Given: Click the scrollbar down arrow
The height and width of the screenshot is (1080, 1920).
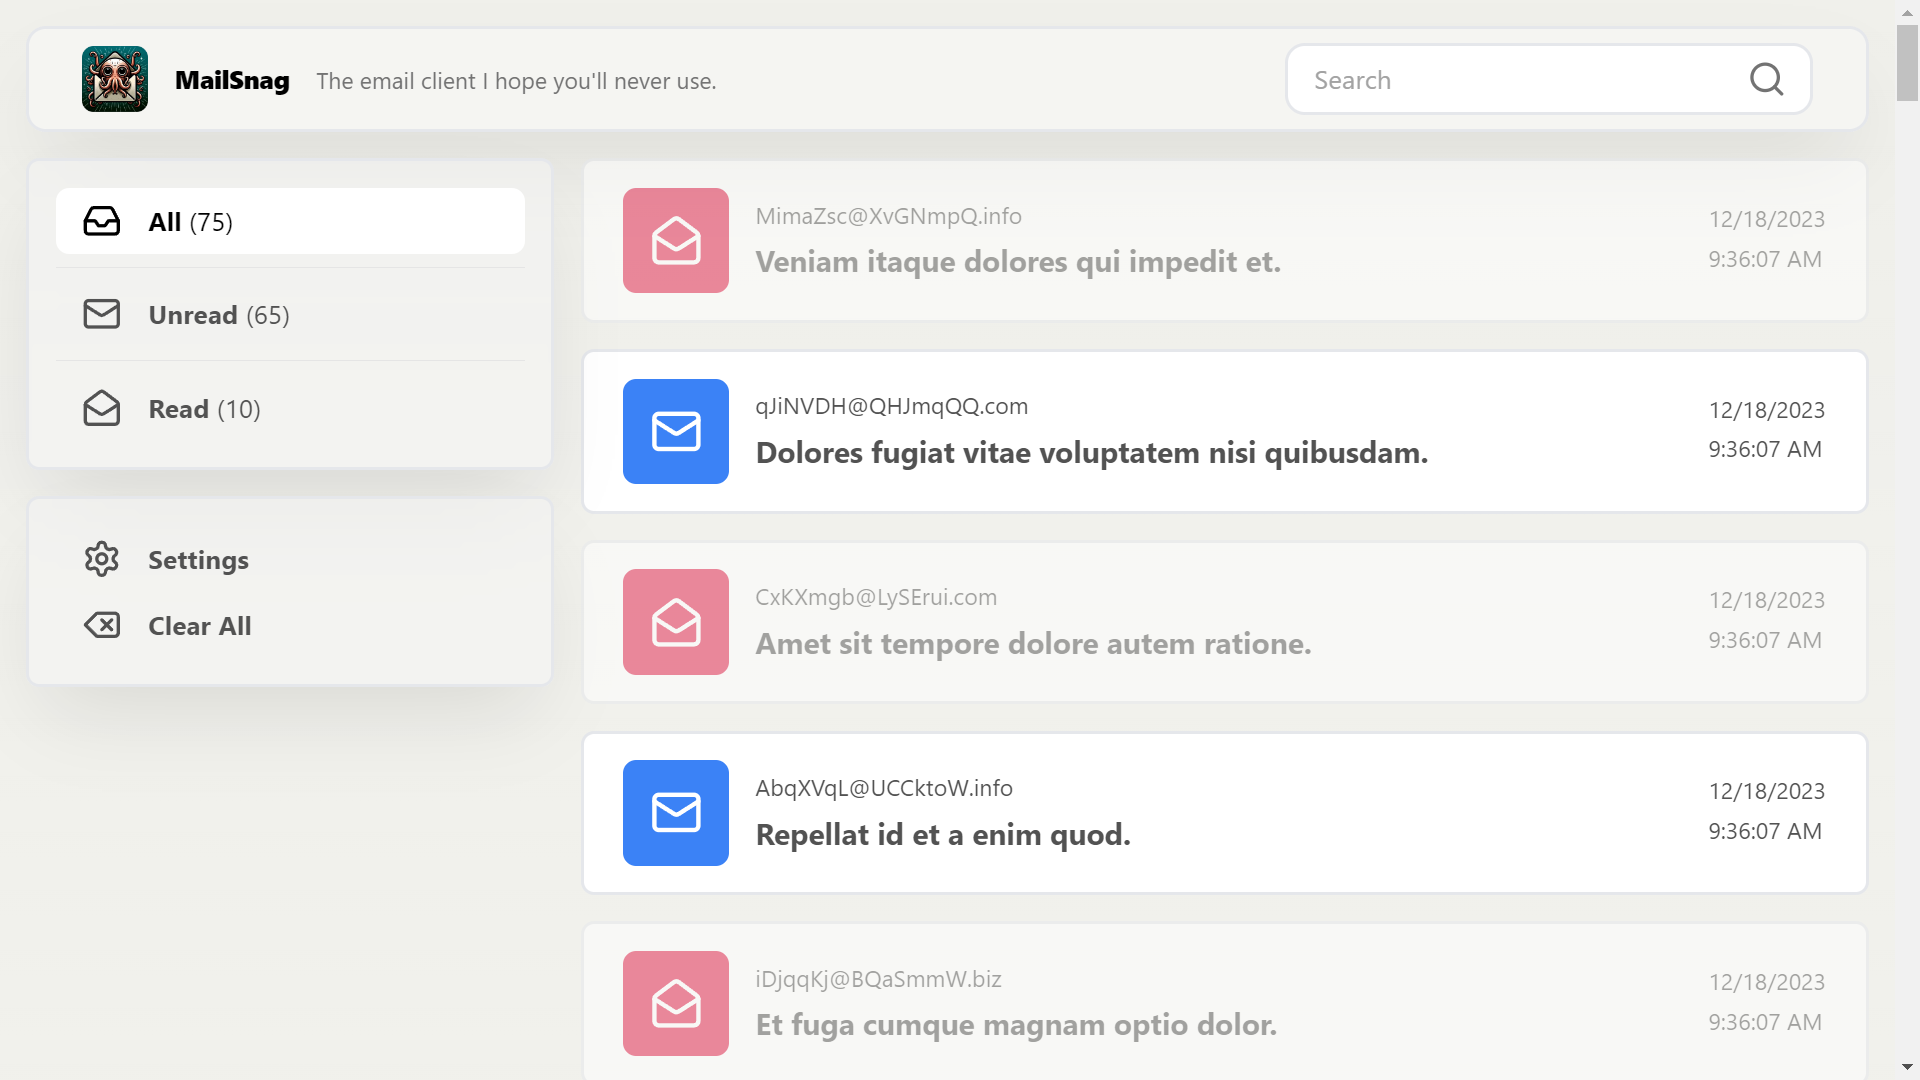Looking at the screenshot, I should (1907, 1068).
